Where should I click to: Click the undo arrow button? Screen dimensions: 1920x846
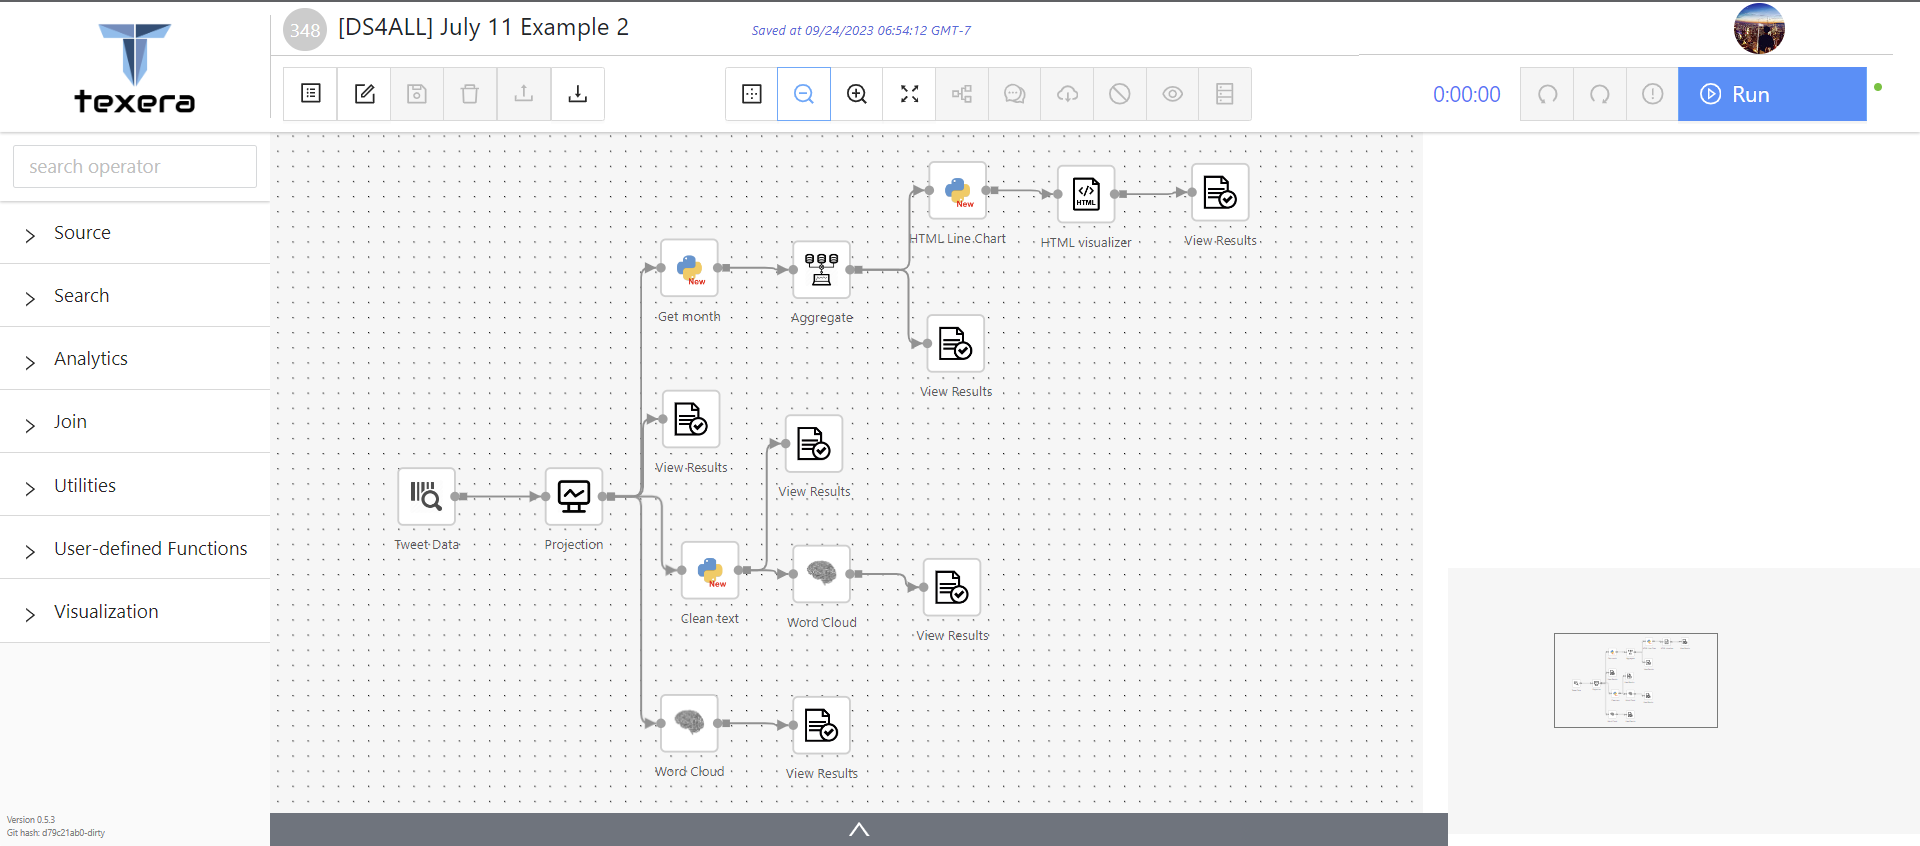[x=1547, y=94]
